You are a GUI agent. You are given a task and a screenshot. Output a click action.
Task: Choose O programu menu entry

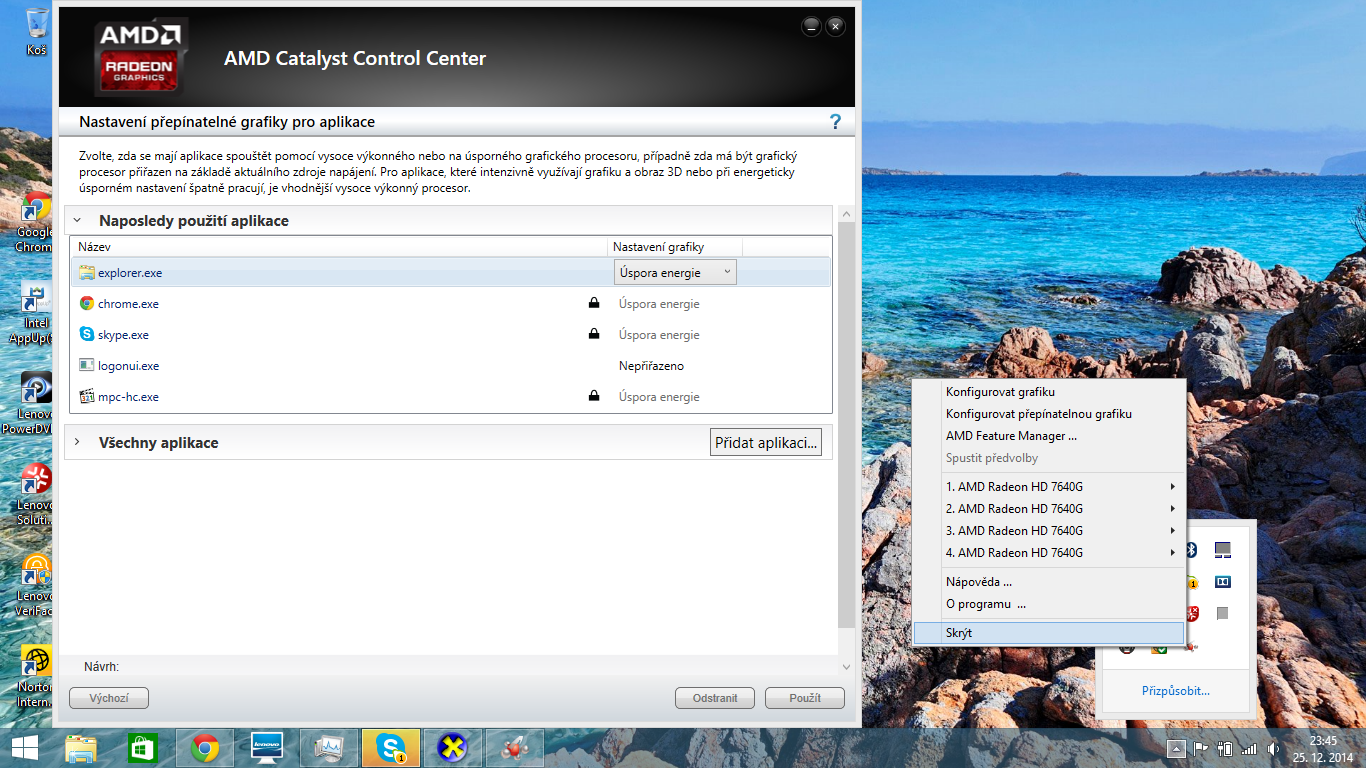986,604
